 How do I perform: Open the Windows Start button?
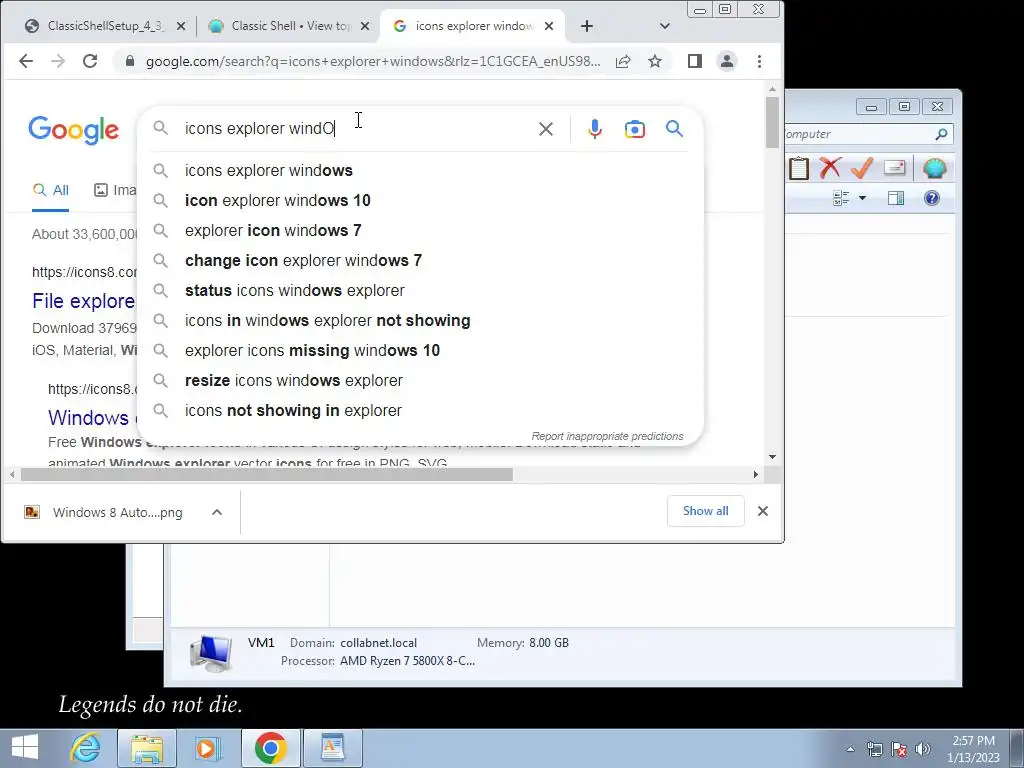point(25,748)
